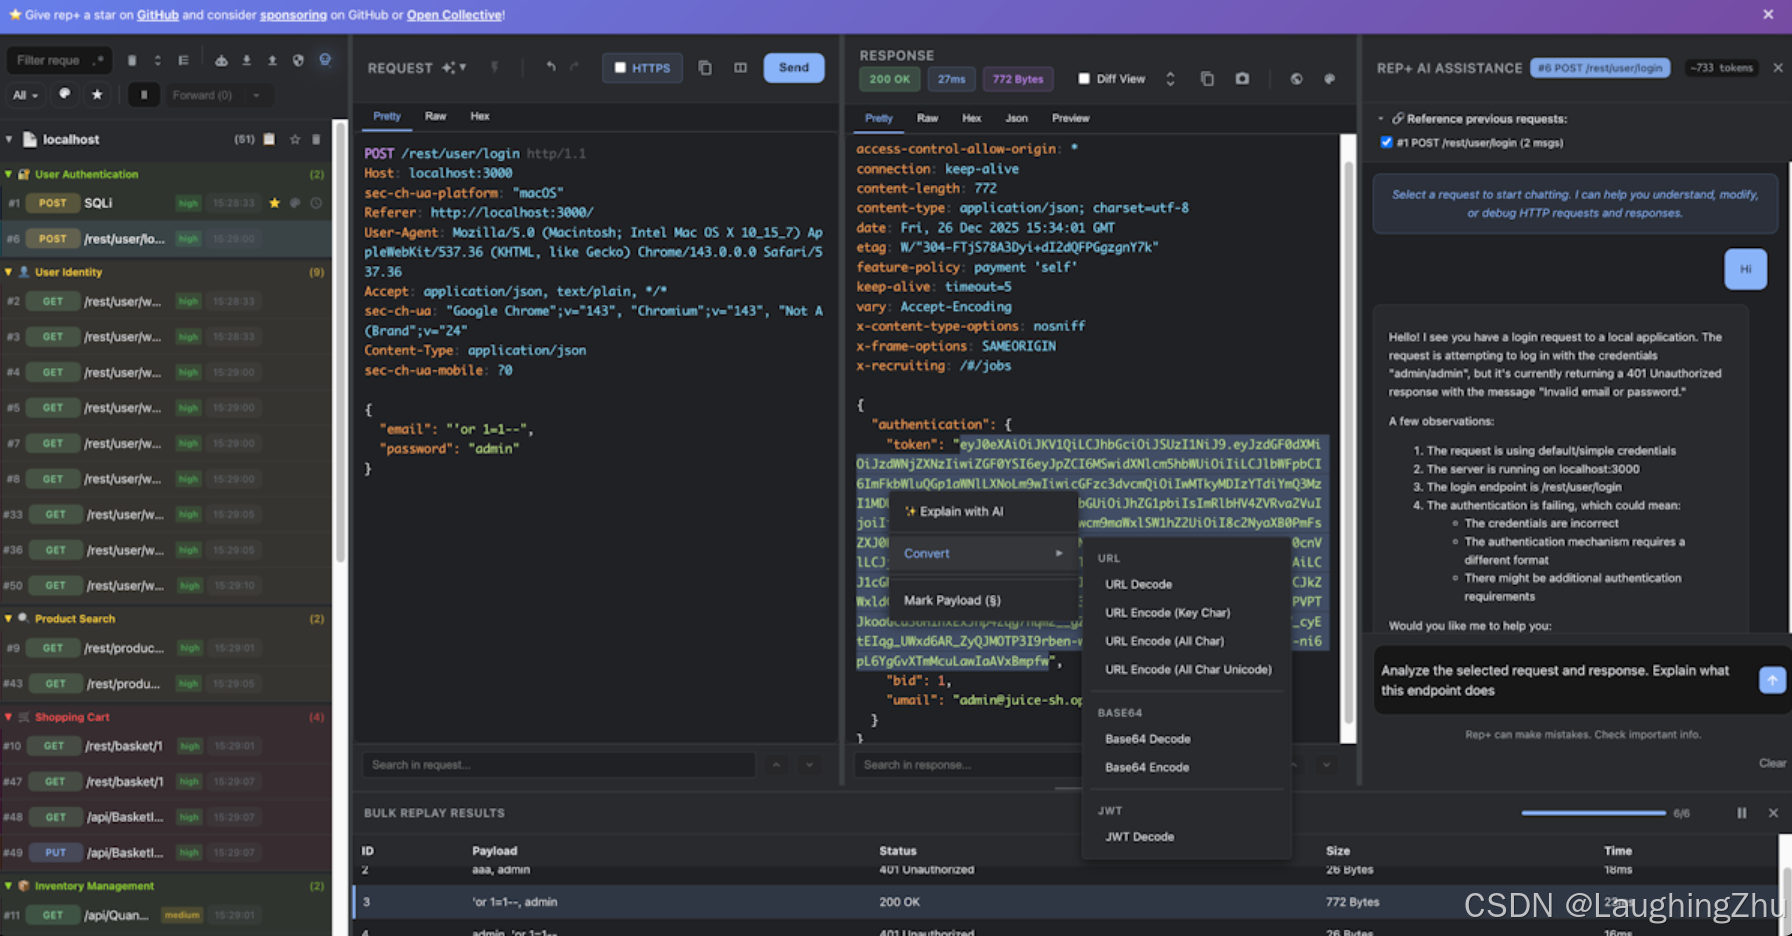Toggle regex mode in the filter box
The height and width of the screenshot is (936, 1792).
[98, 60]
